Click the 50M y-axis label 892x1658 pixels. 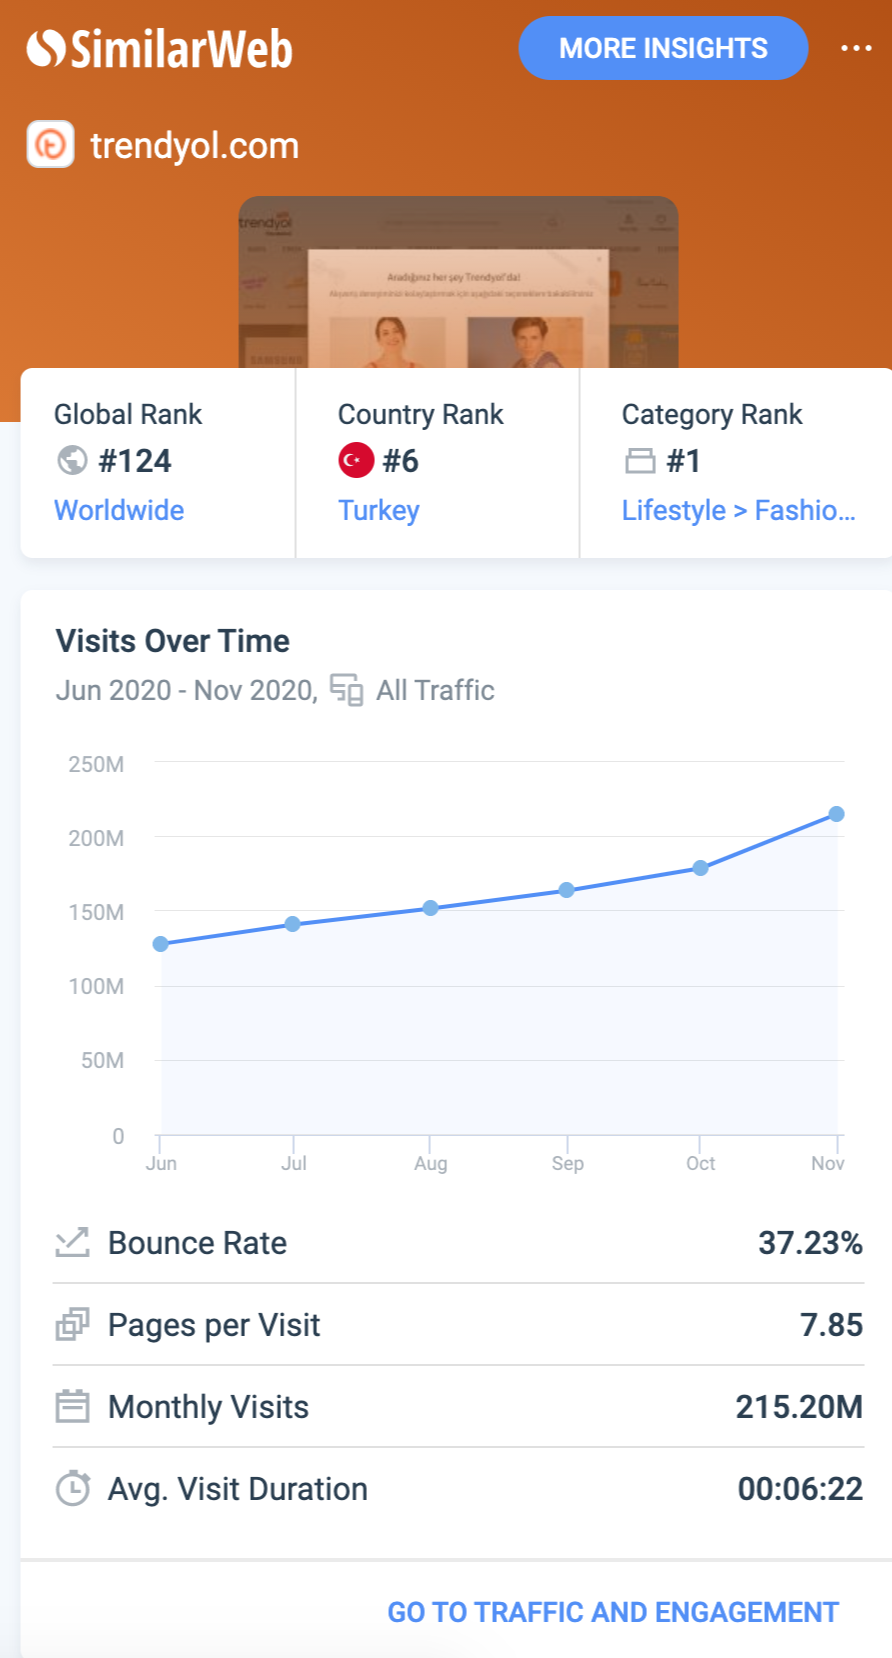pyautogui.click(x=102, y=1060)
